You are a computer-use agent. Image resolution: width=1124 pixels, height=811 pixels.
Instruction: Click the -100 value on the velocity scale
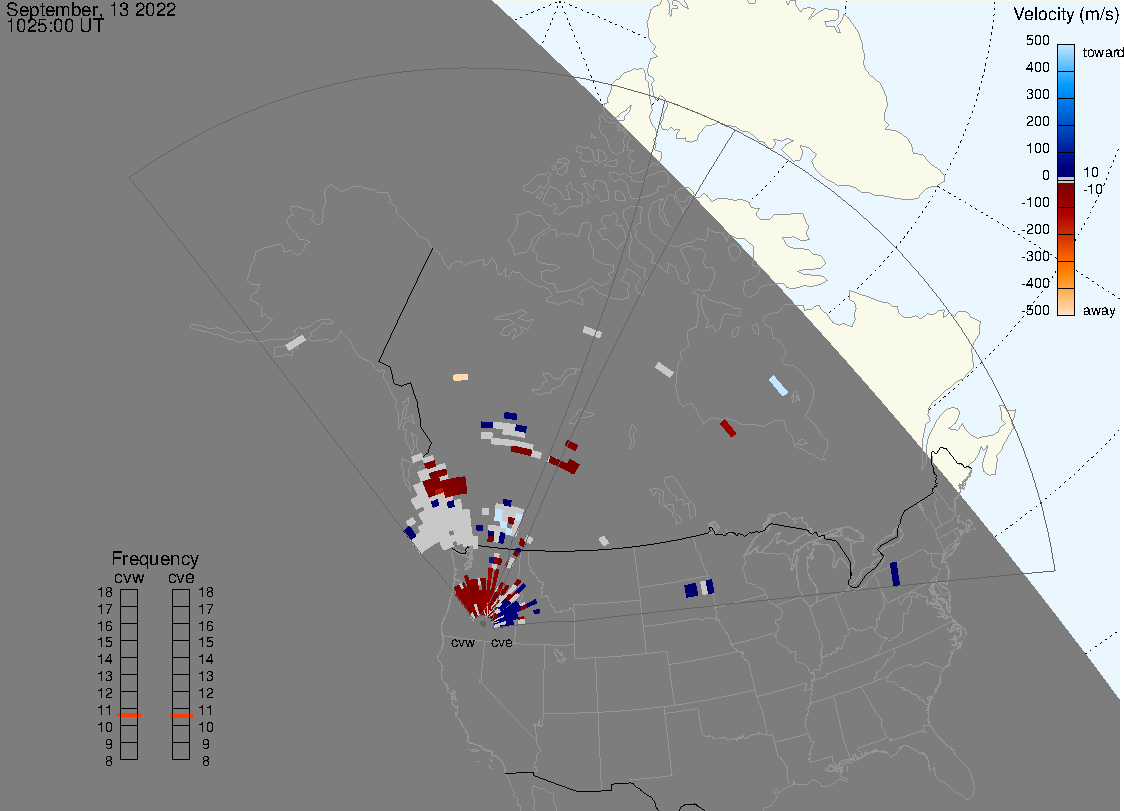[x=1036, y=202]
